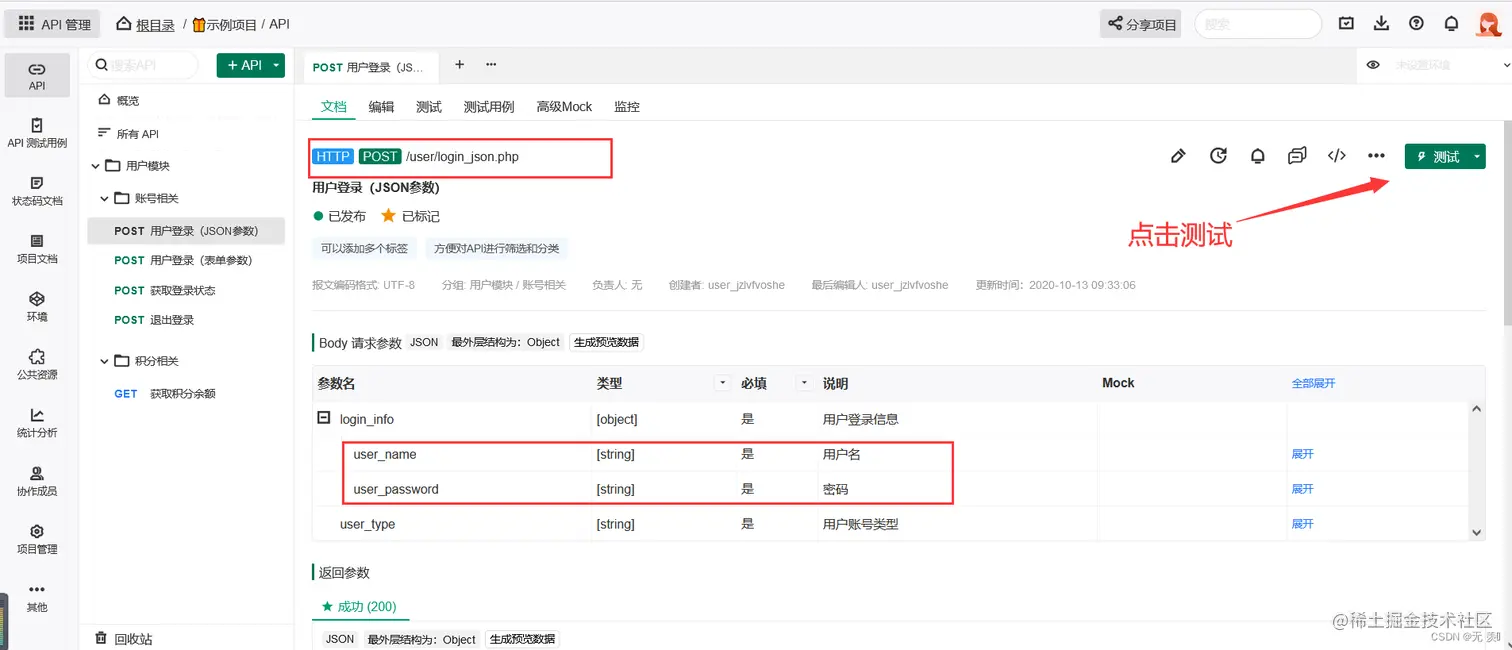Click the 生成预览数据 button
Viewport: 1512px width, 650px height.
[x=606, y=341]
